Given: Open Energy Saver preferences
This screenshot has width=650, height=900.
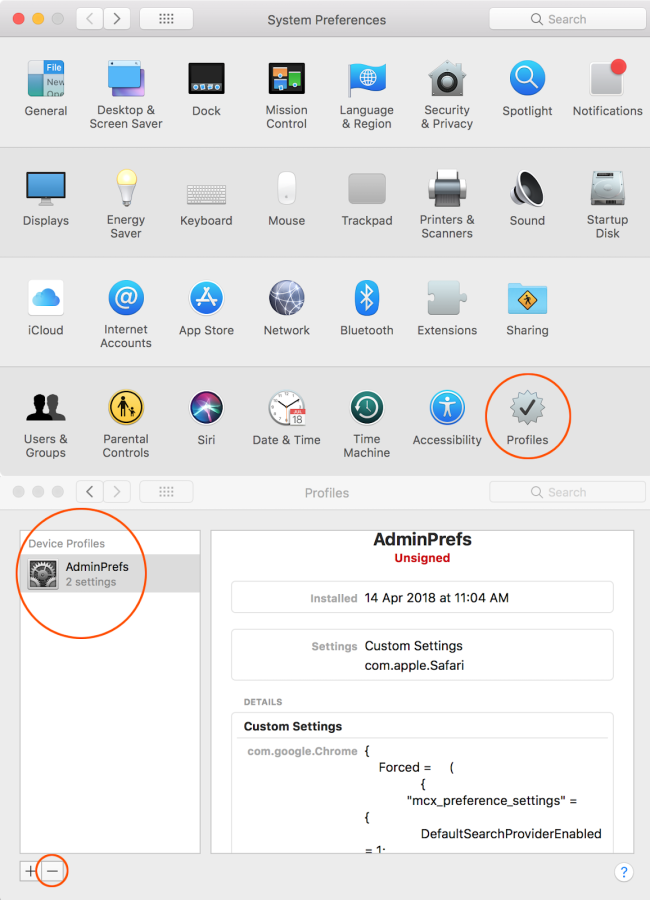Looking at the screenshot, I should pos(126,204).
